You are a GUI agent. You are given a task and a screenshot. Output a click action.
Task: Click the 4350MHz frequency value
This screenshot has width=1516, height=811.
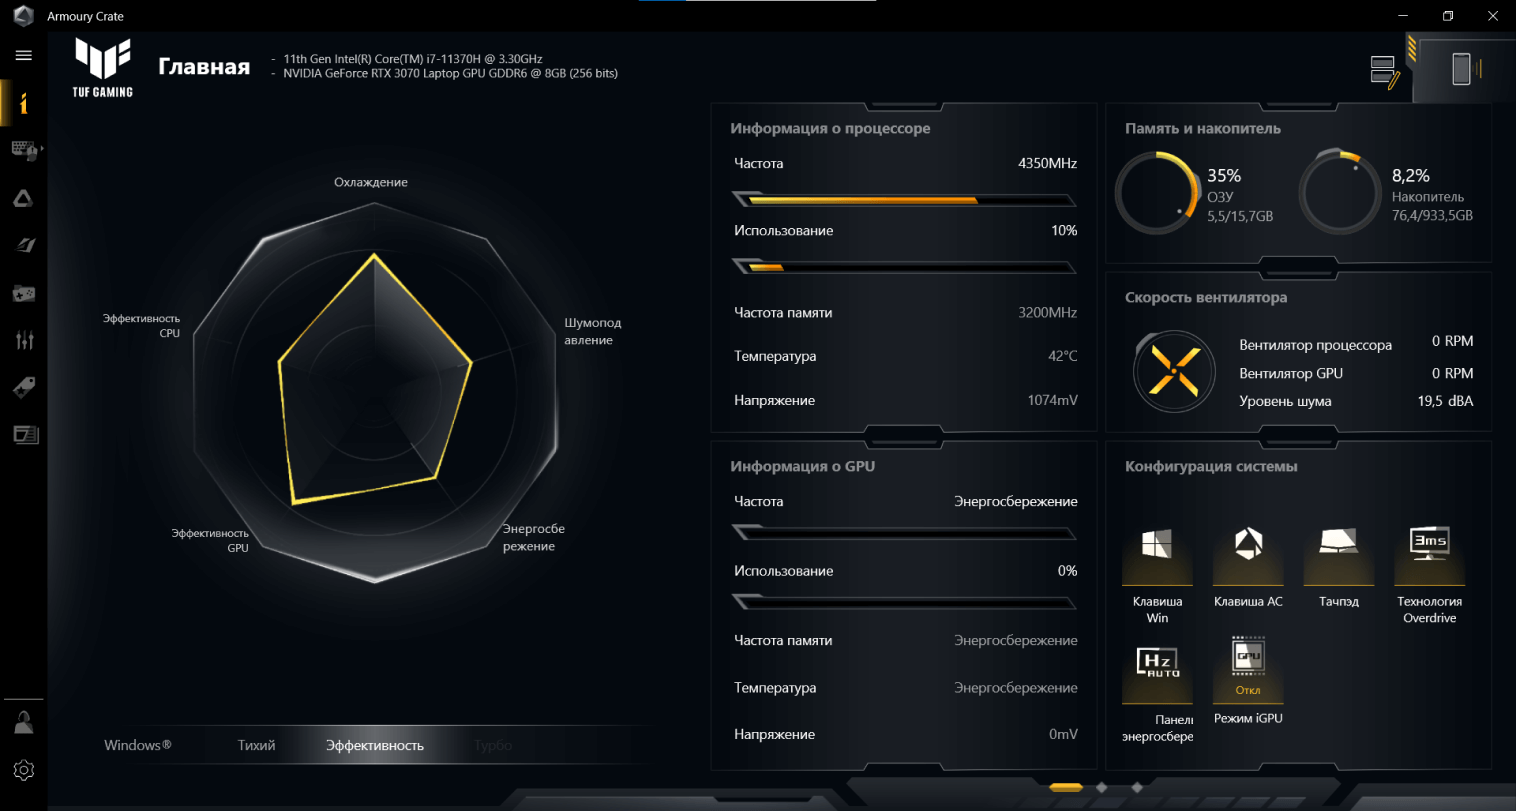[x=1047, y=163]
